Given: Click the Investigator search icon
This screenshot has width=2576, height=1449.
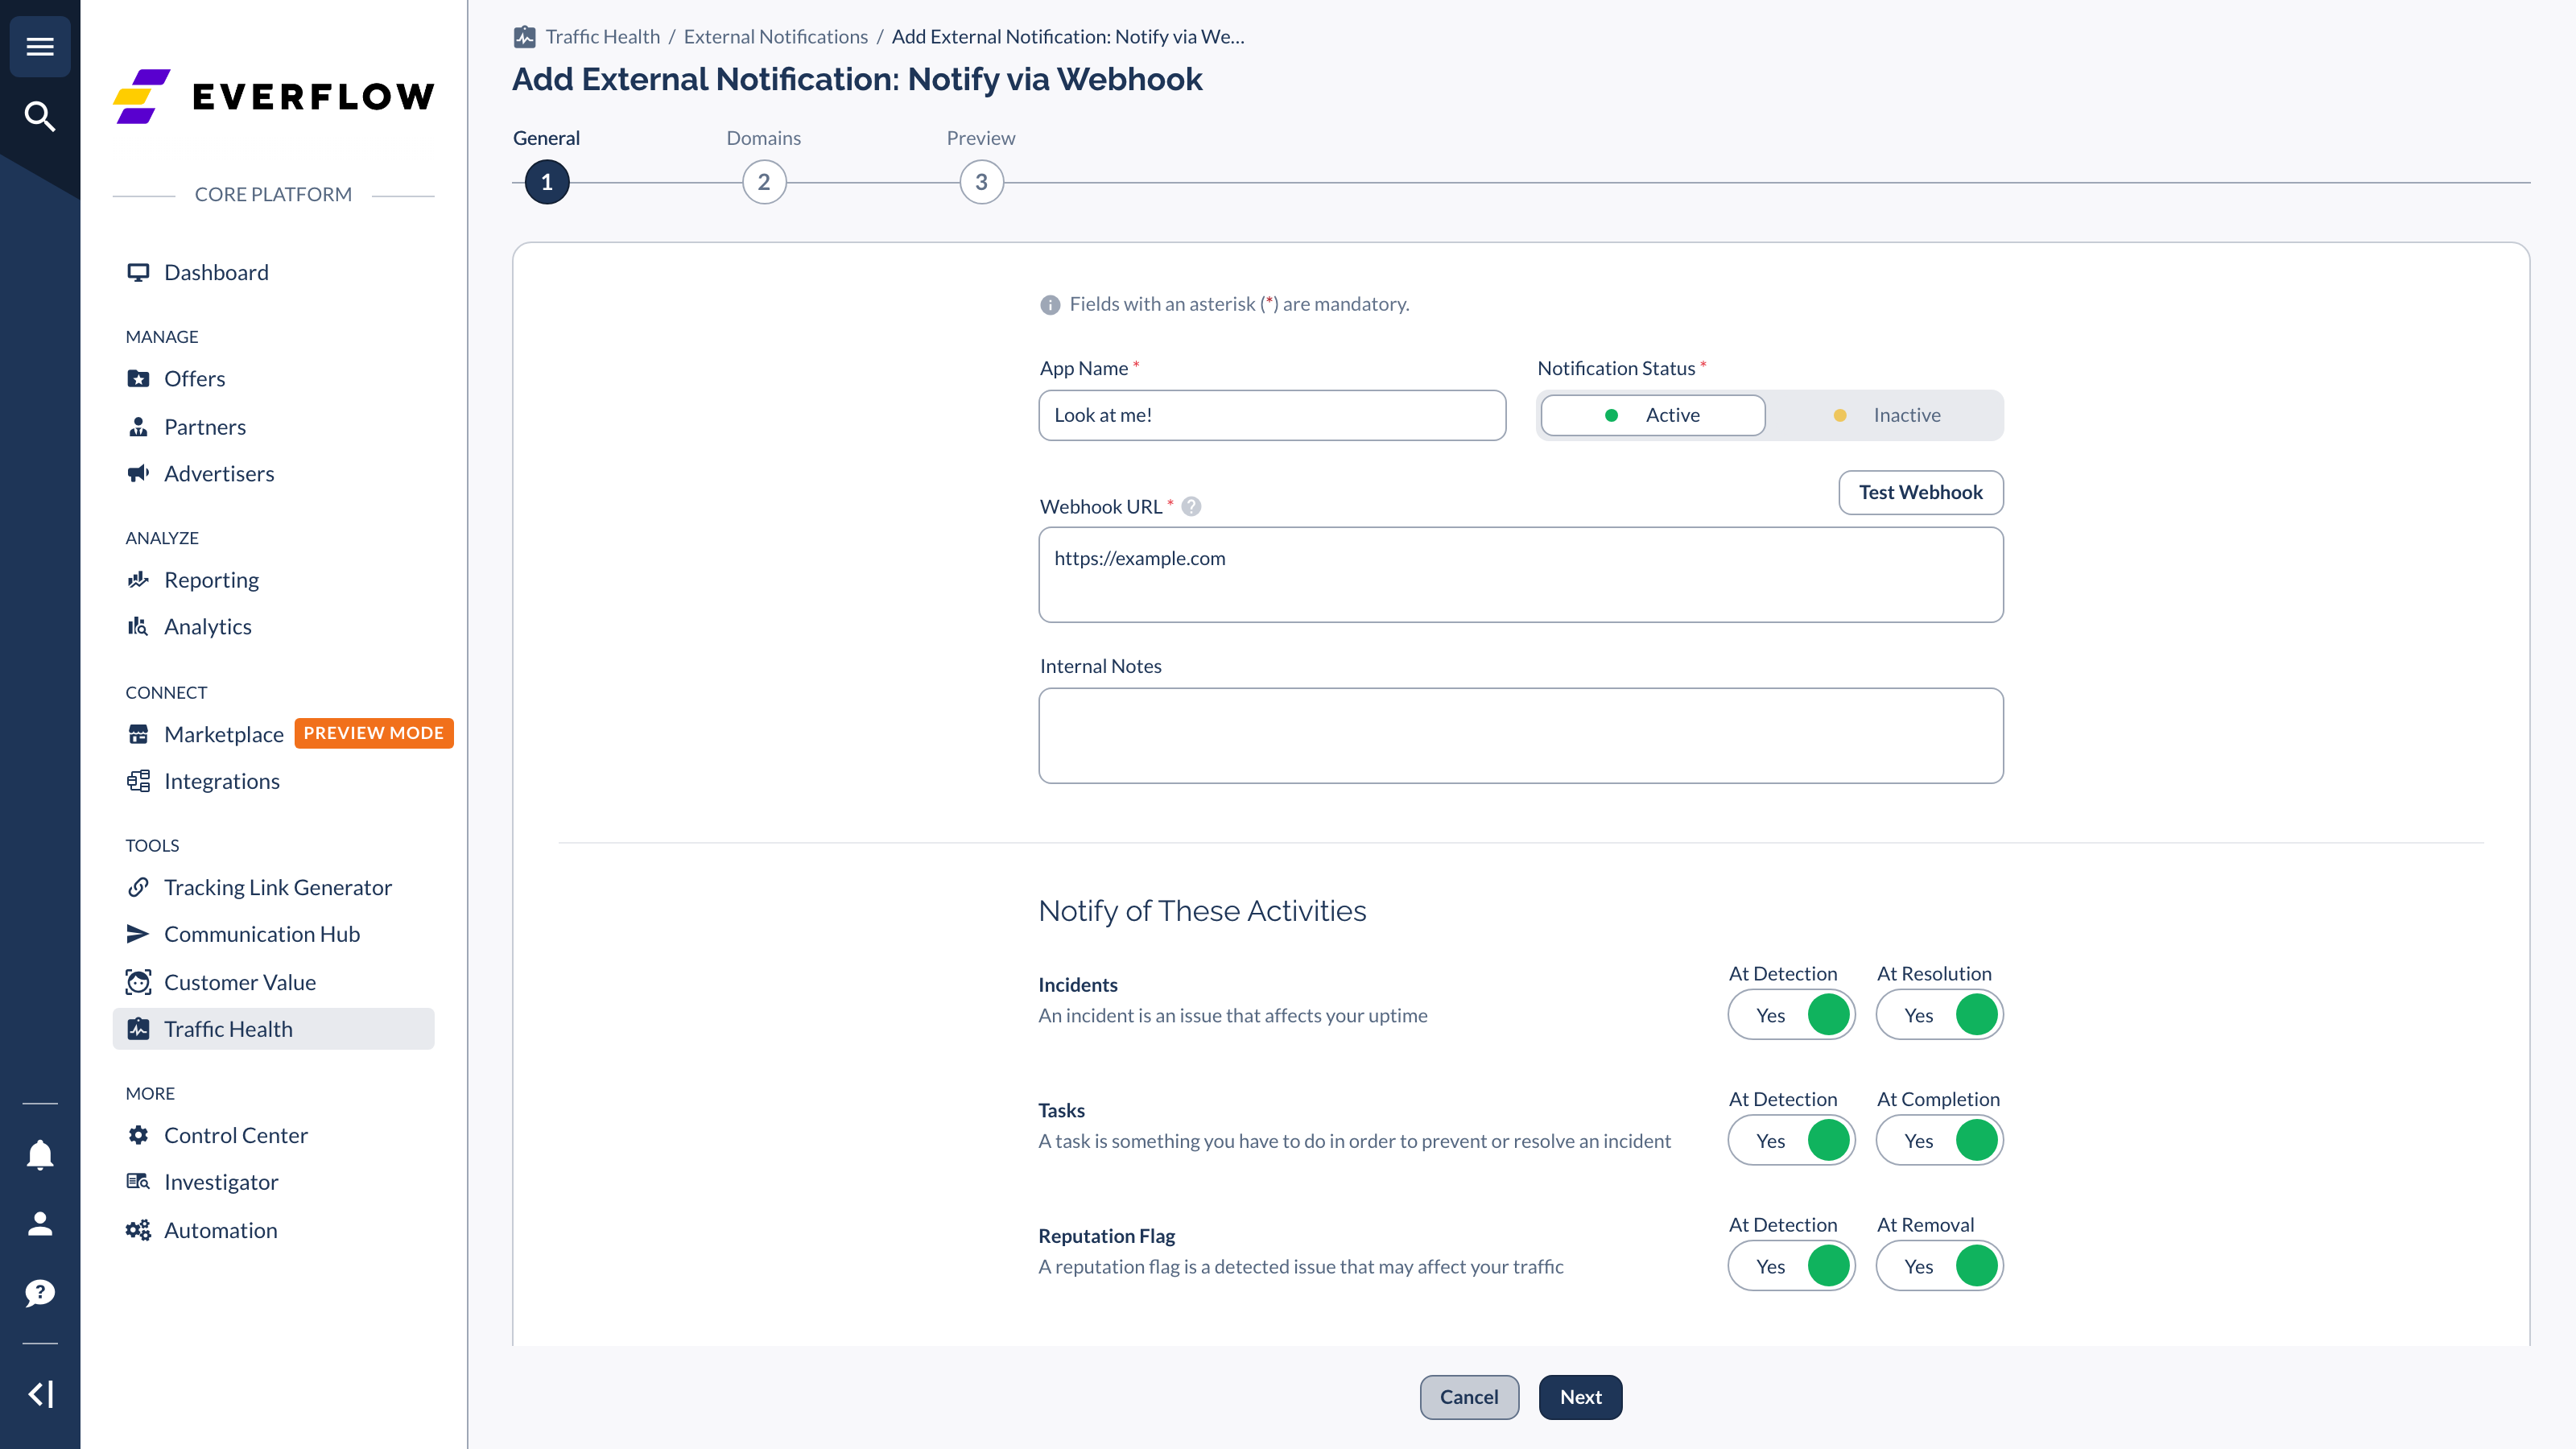Looking at the screenshot, I should pos(138,1182).
